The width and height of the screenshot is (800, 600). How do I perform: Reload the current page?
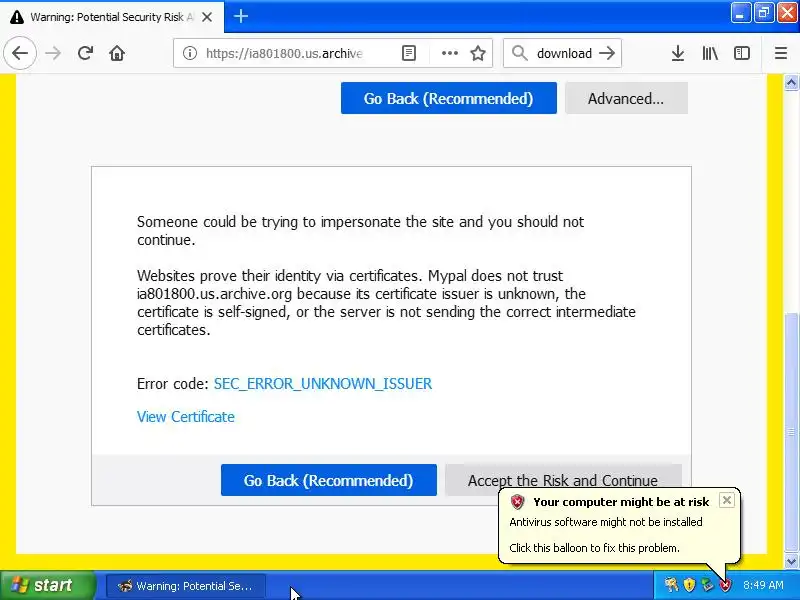[x=85, y=53]
